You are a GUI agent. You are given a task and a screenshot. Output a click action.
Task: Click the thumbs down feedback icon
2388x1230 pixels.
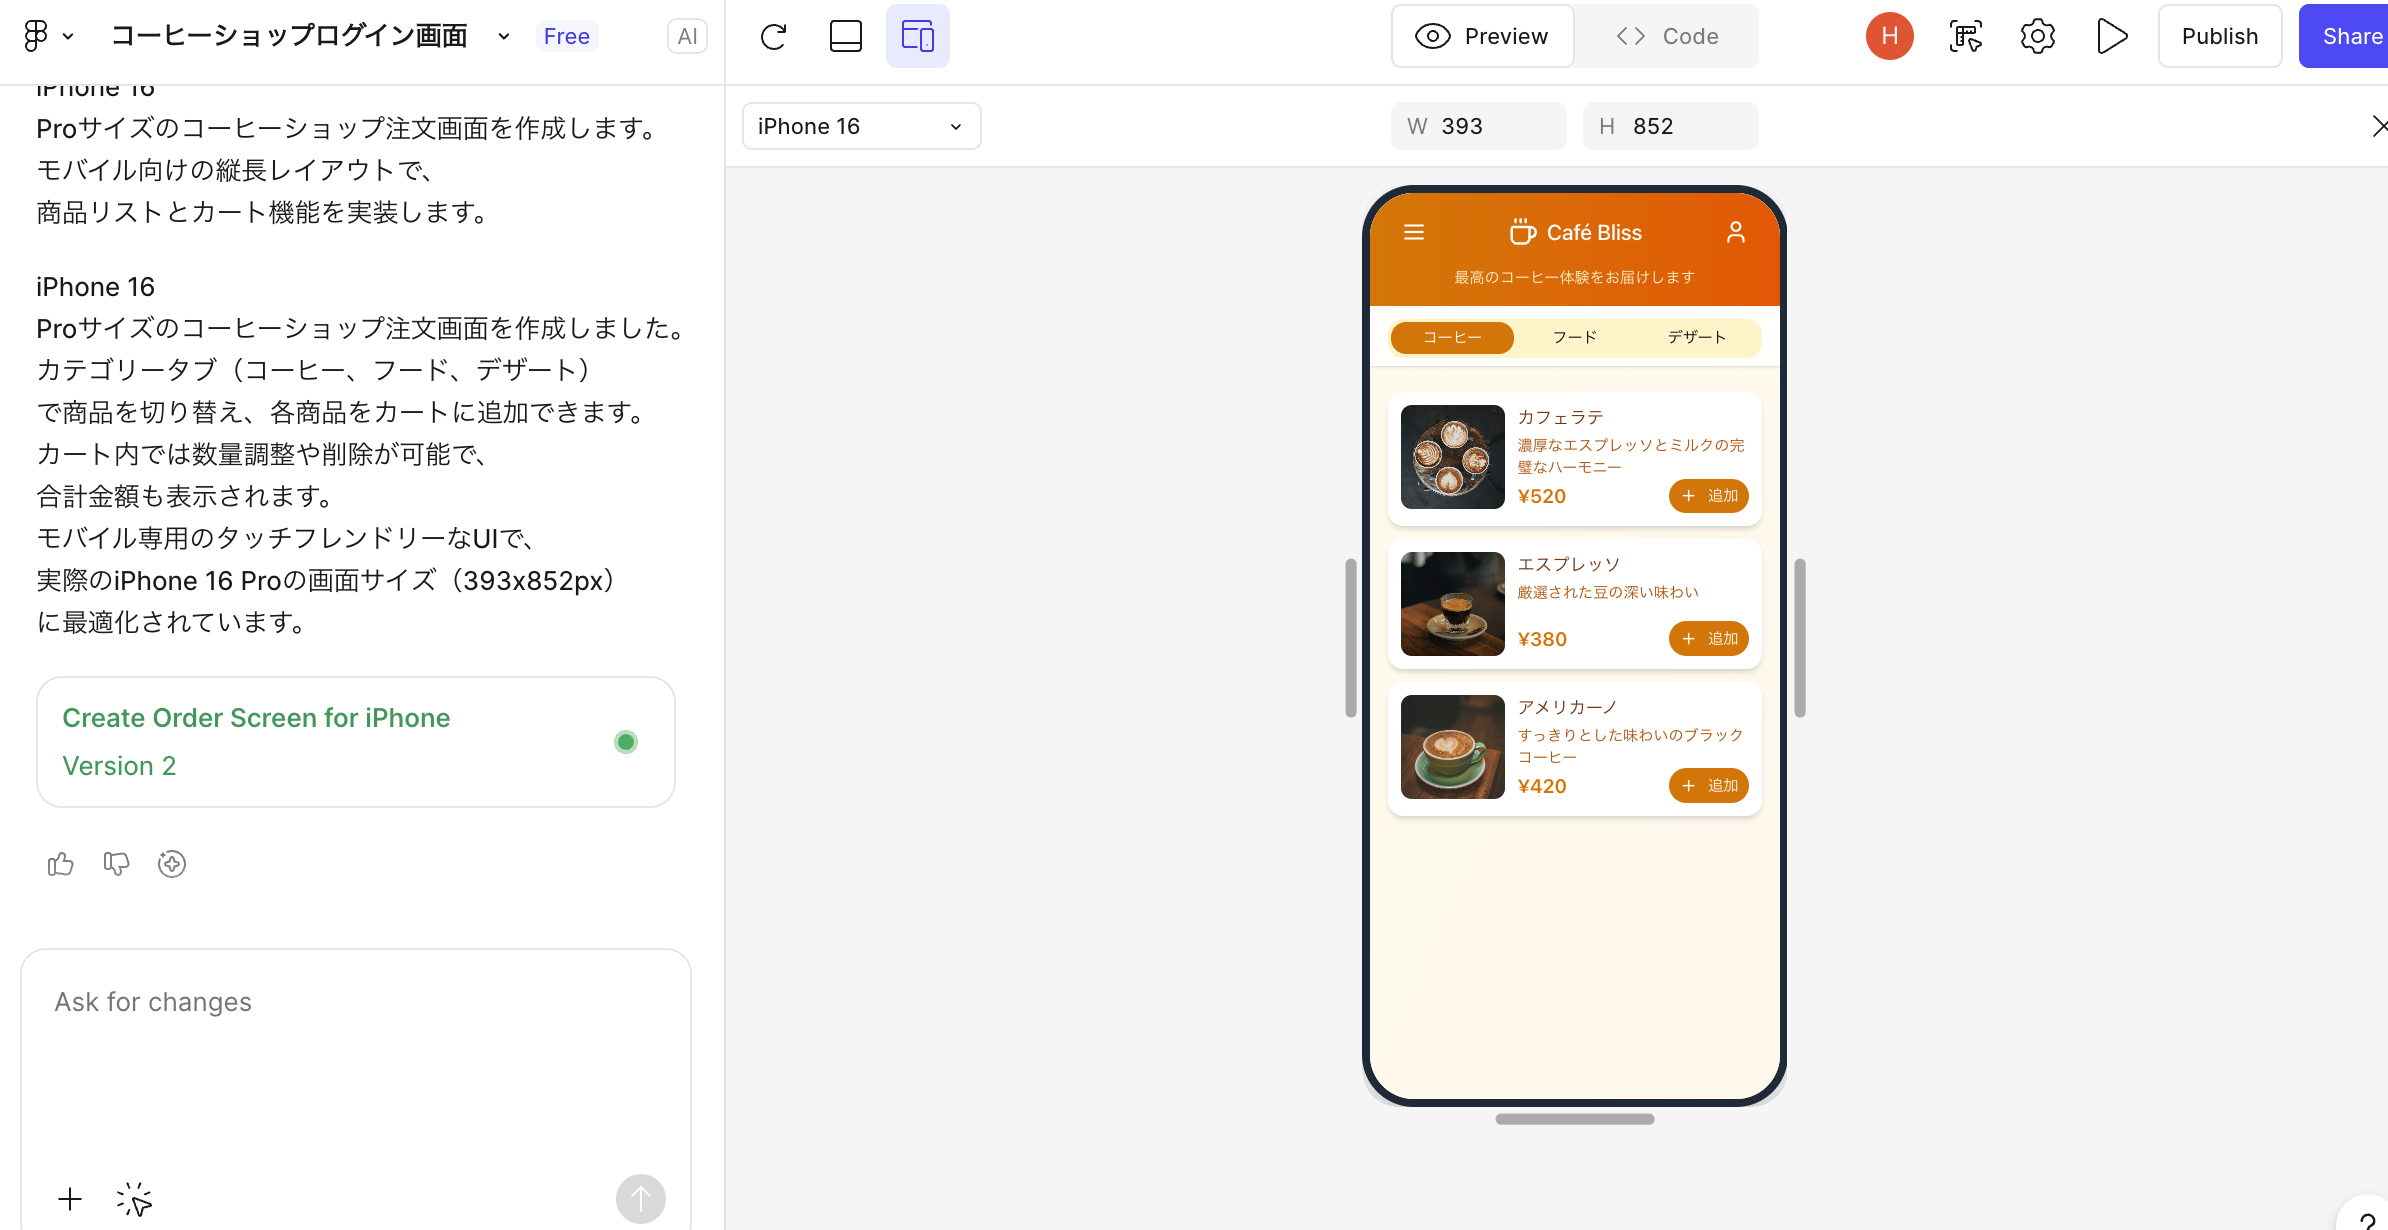tap(116, 864)
